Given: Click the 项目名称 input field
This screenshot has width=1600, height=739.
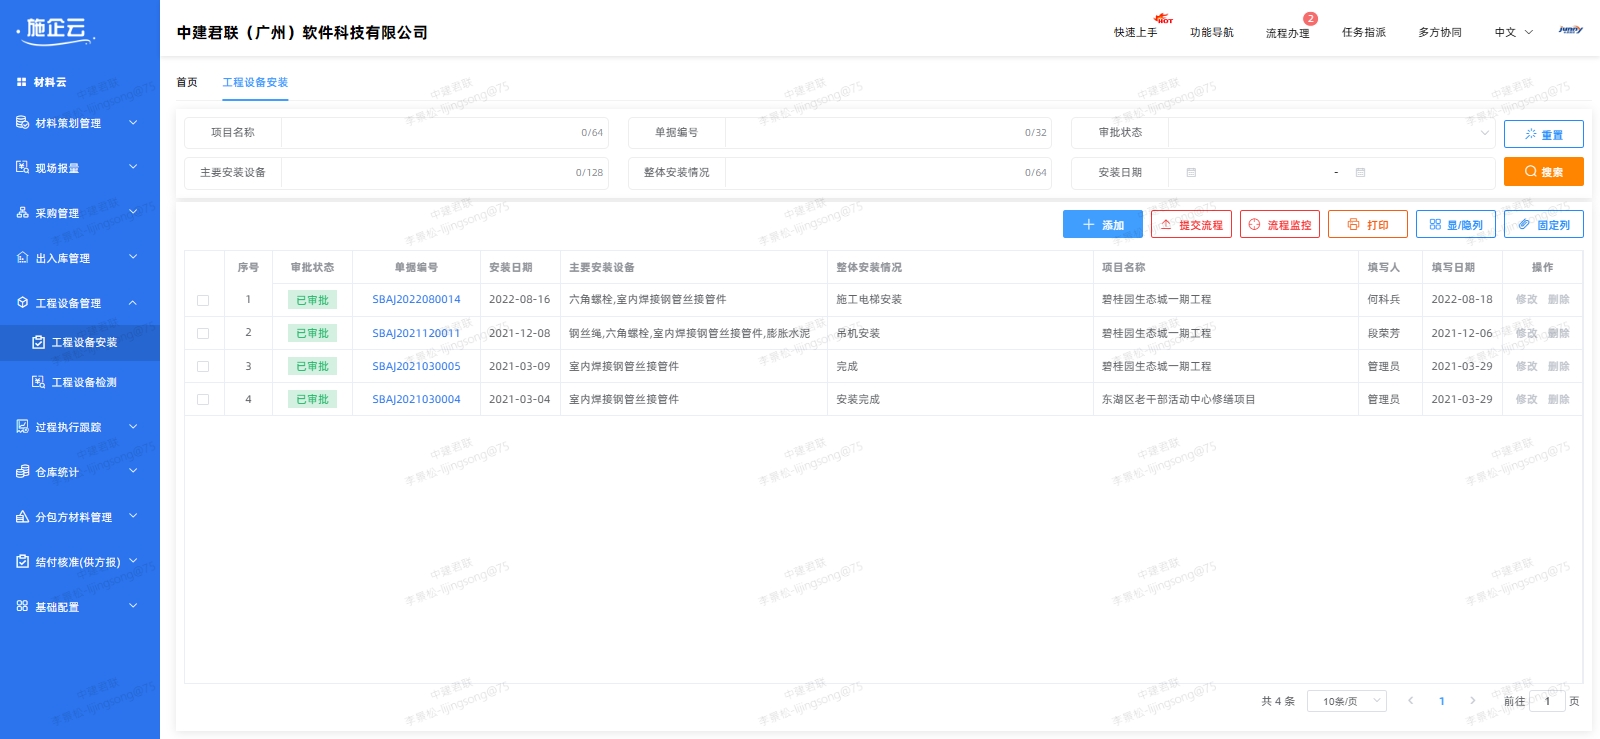Looking at the screenshot, I should pos(430,133).
